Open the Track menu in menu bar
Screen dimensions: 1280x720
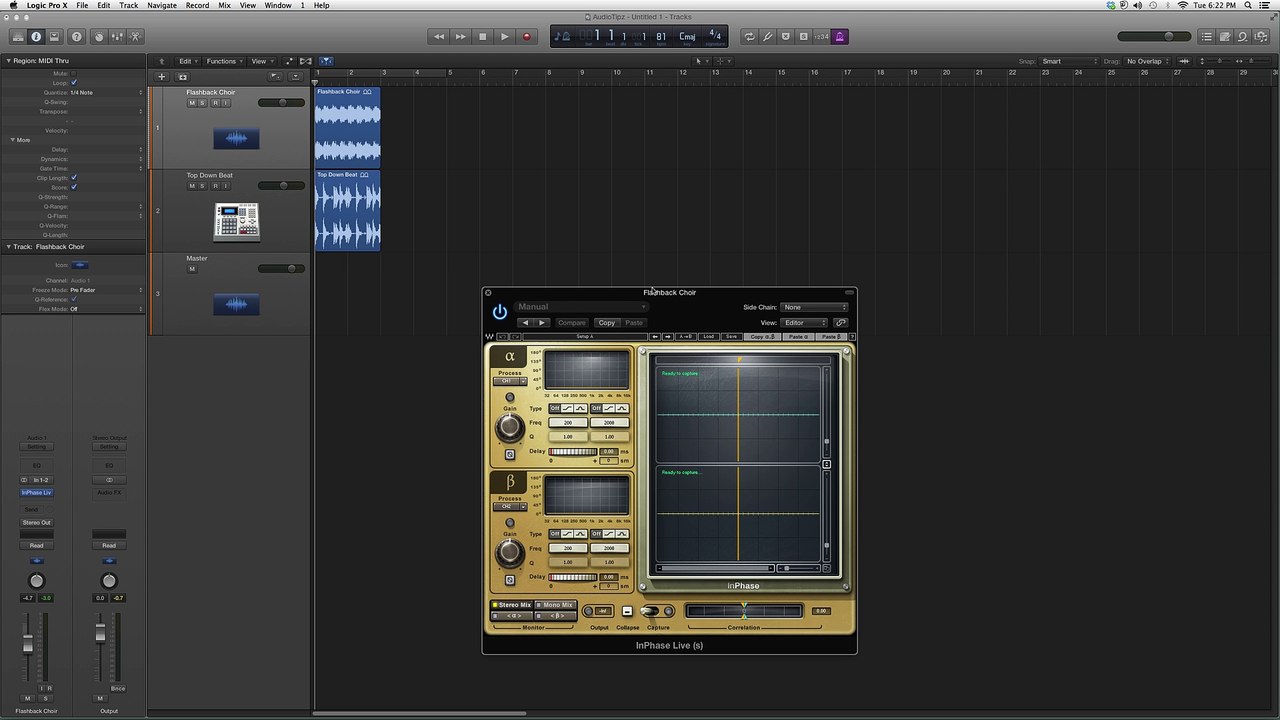click(129, 5)
